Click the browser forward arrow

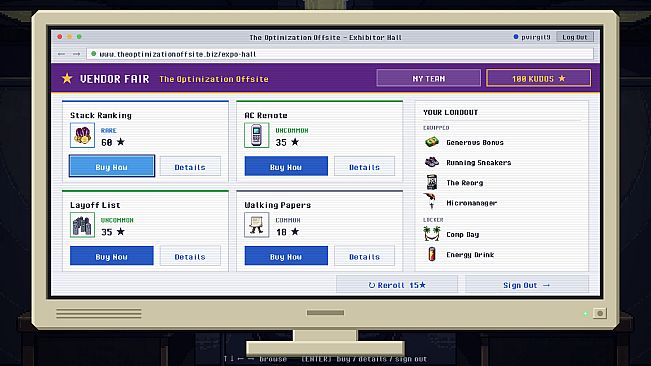coord(76,54)
